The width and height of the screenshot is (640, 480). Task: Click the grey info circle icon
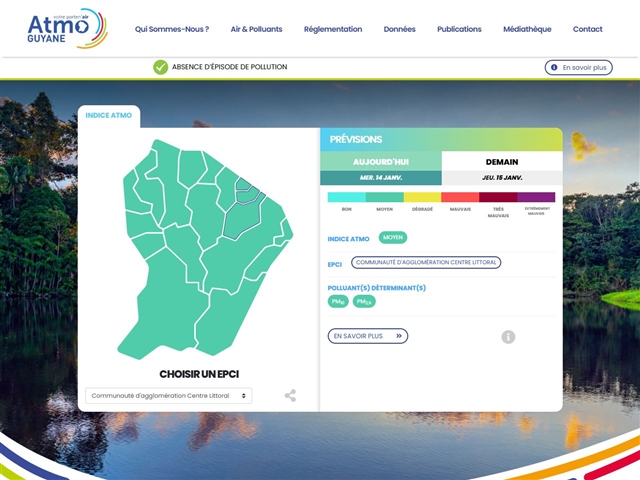508,337
